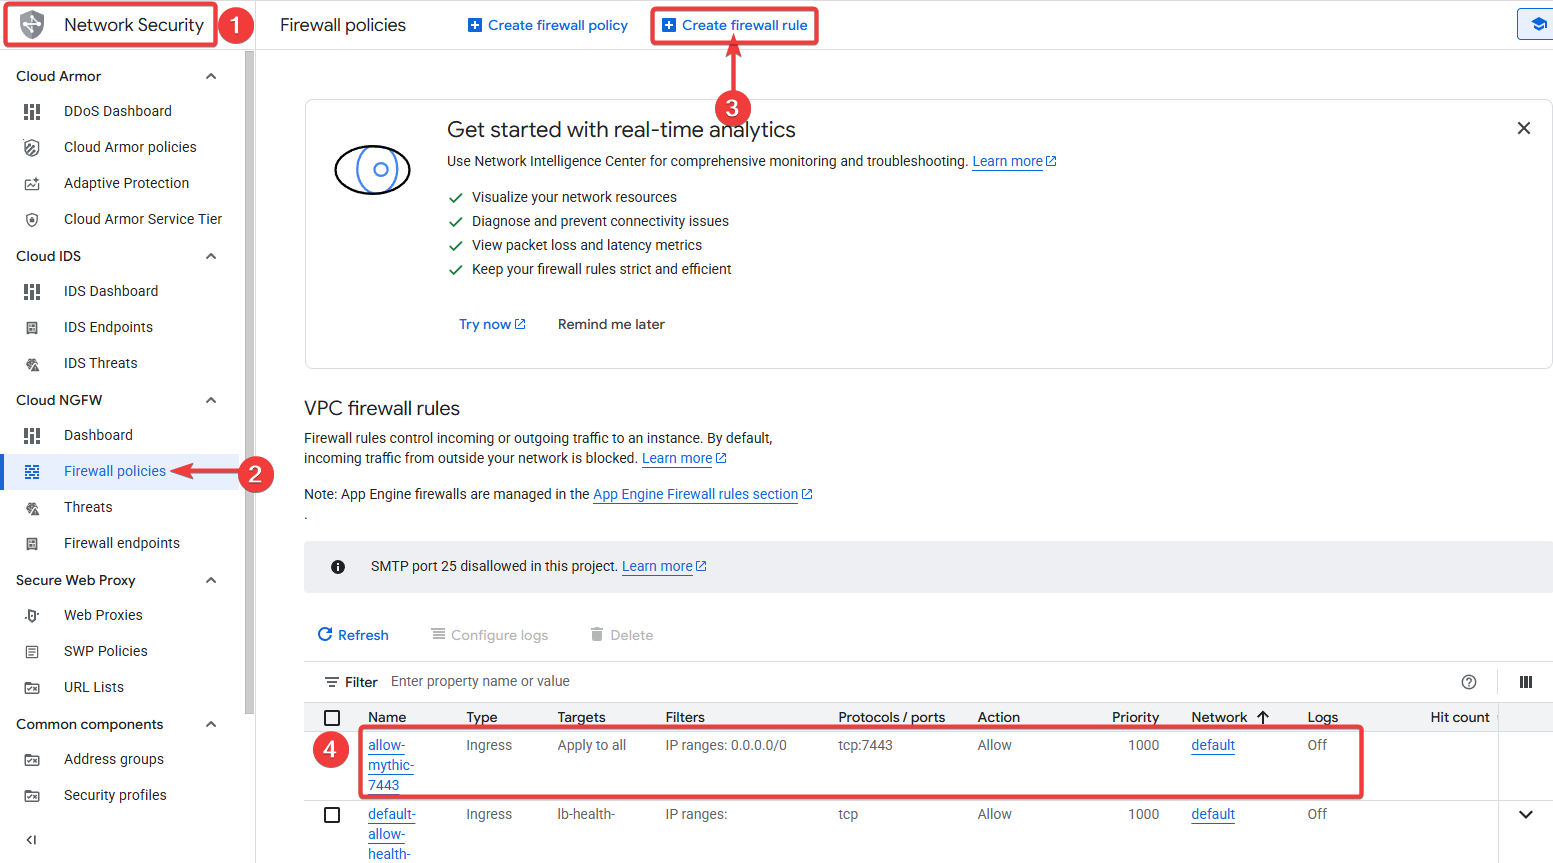The image size is (1553, 863).
Task: Open the learning panel graduation cap icon
Action: coord(1538,24)
